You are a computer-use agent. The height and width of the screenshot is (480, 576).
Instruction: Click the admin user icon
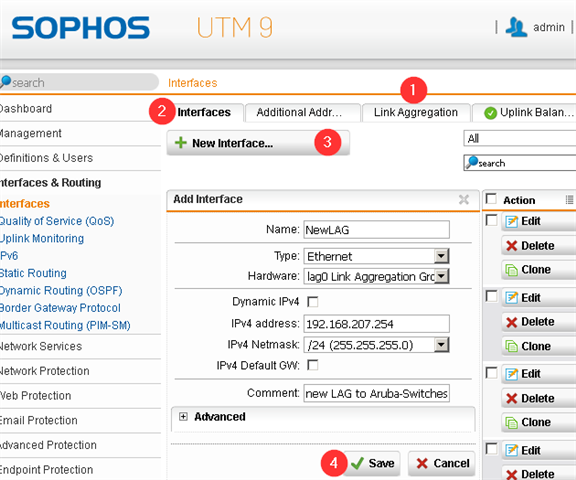pyautogui.click(x=516, y=27)
